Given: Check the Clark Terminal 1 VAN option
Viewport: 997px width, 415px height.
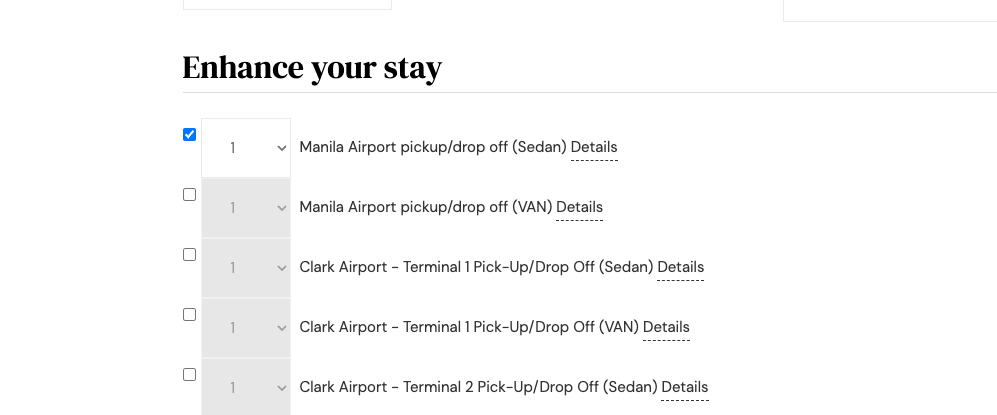Looking at the screenshot, I should (189, 315).
